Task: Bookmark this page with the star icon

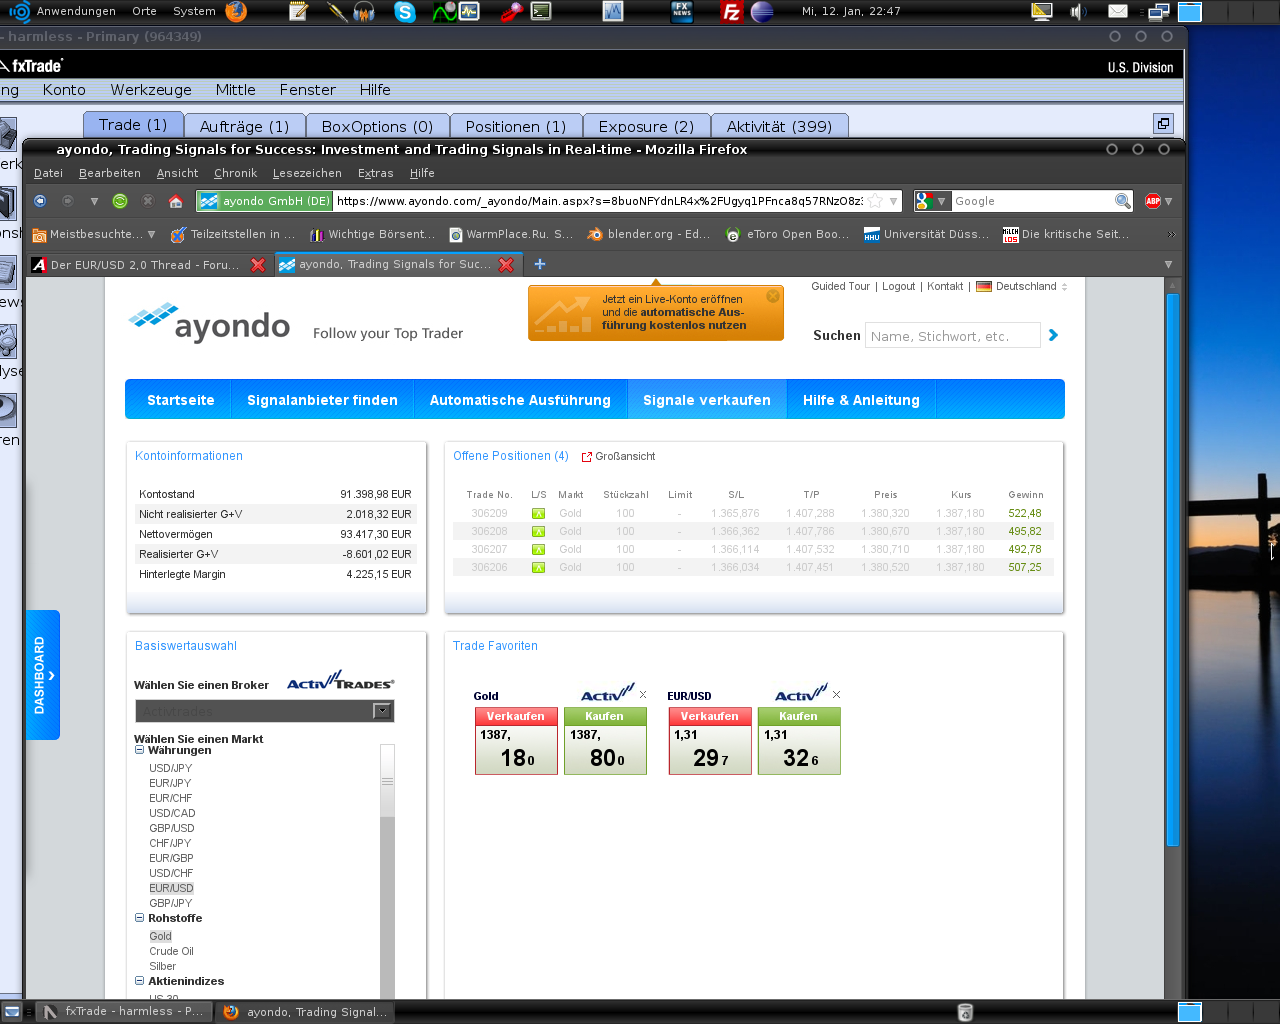Action: point(875,201)
